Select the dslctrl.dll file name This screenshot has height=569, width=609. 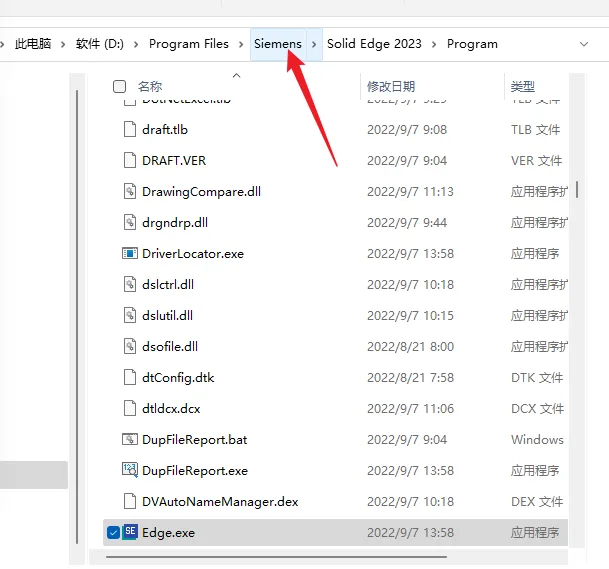coord(168,285)
